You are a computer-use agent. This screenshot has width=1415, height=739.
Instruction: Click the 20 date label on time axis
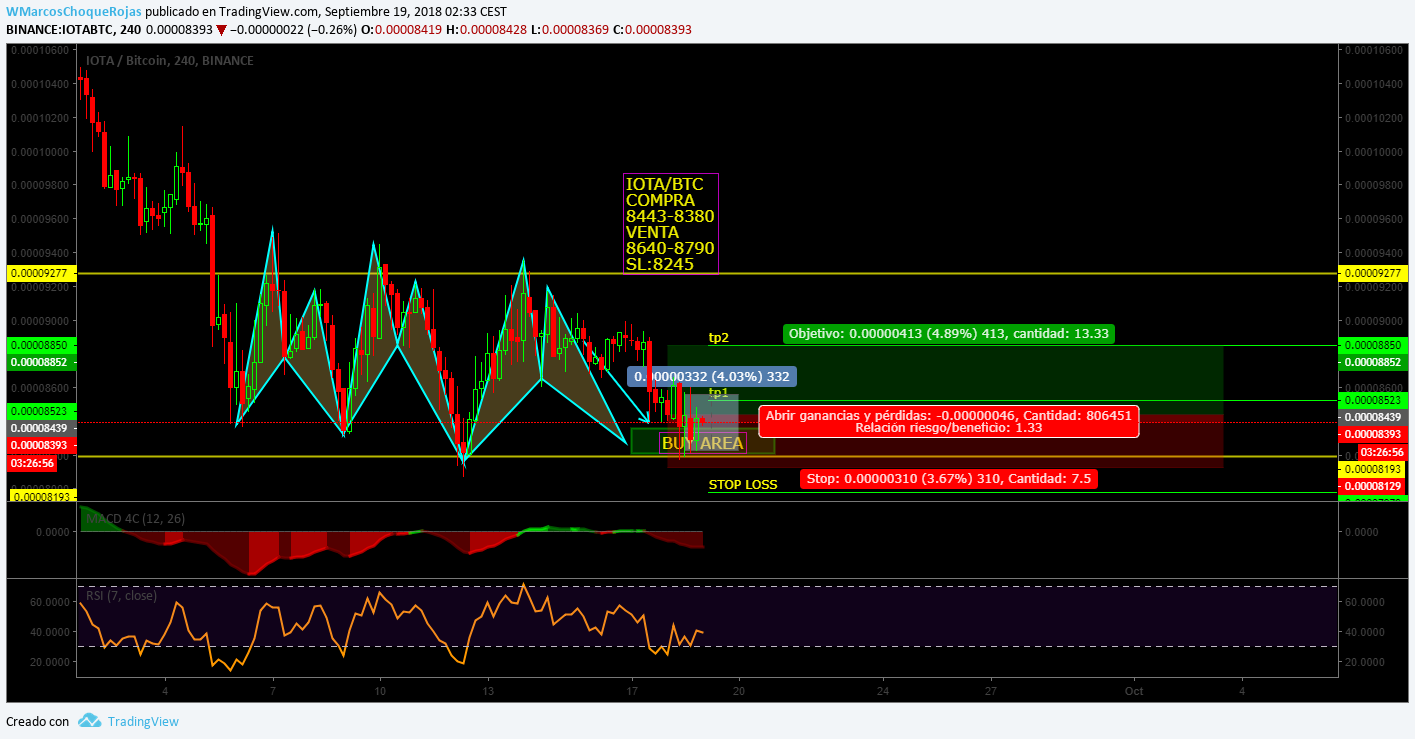click(739, 690)
